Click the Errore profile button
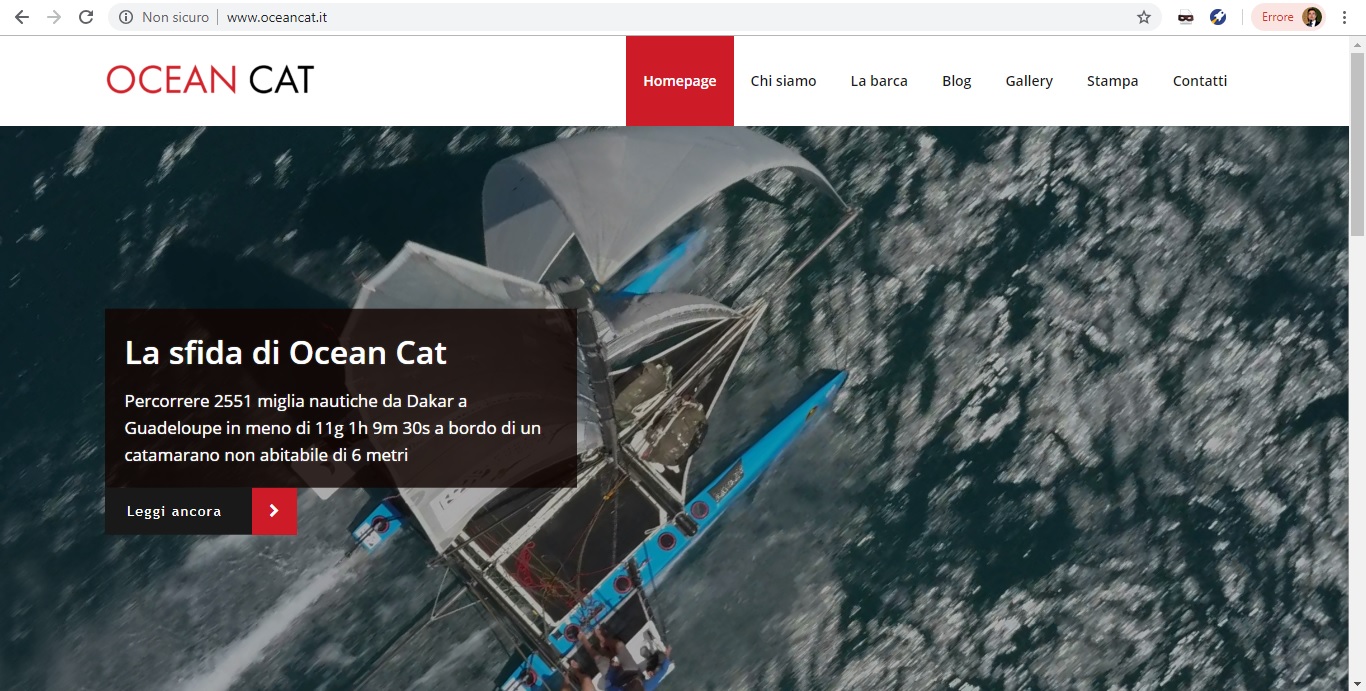Screen dimensions: 1366x691 click(1289, 17)
